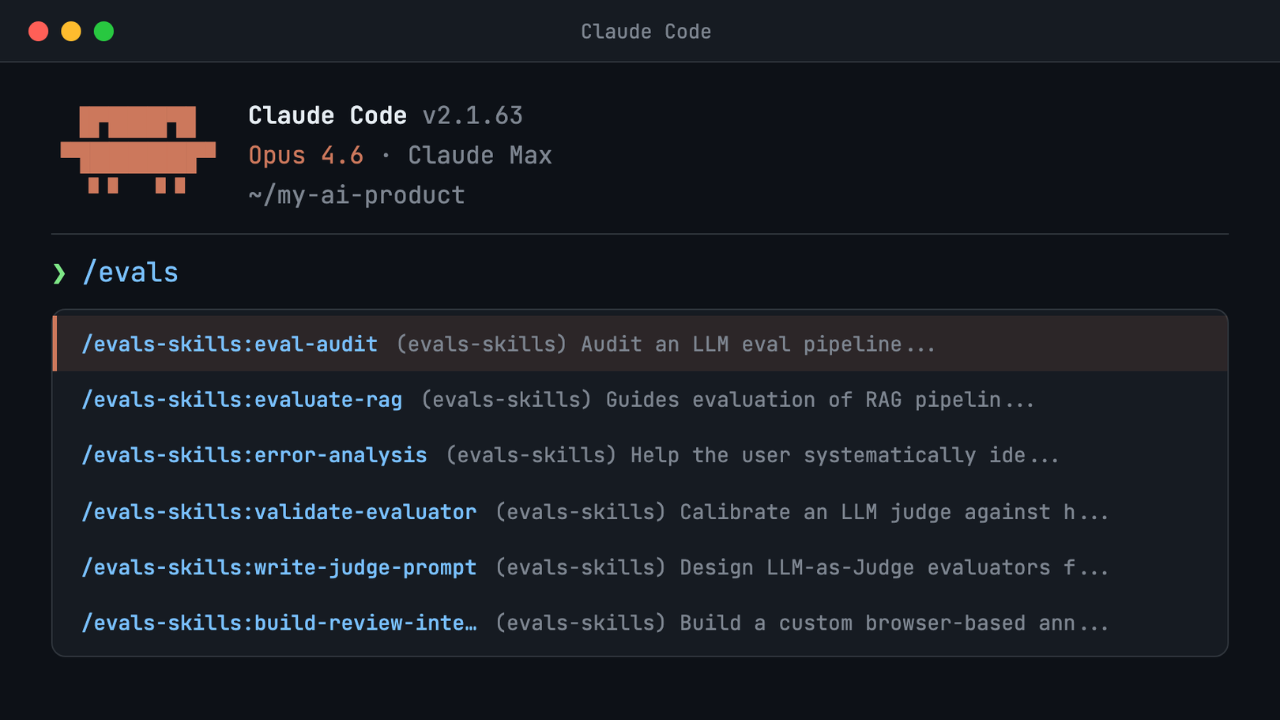Screen dimensions: 1280x720
Task: Click the yellow minimize window button
Action: coord(71,31)
